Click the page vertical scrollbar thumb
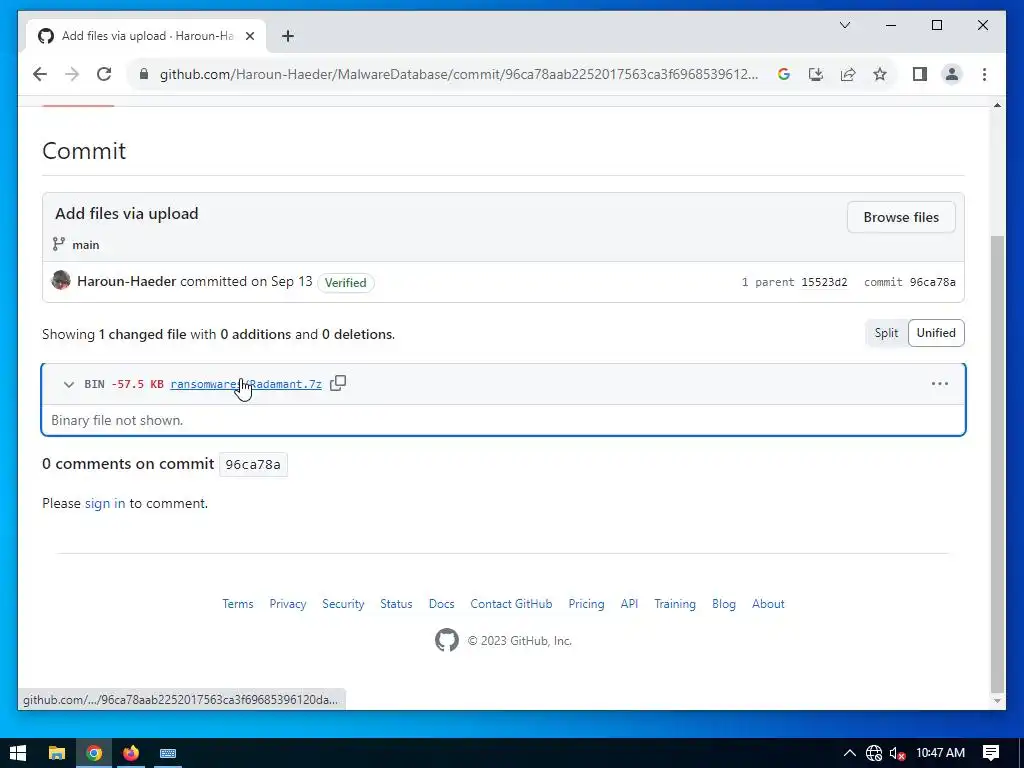The height and width of the screenshot is (768, 1024). click(997, 464)
